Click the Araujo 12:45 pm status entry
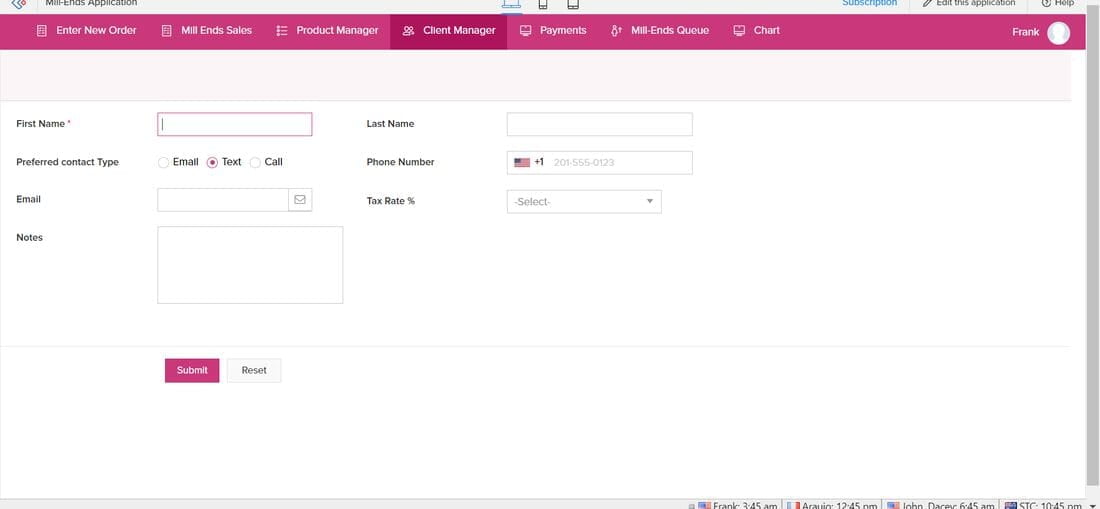 coord(831,505)
